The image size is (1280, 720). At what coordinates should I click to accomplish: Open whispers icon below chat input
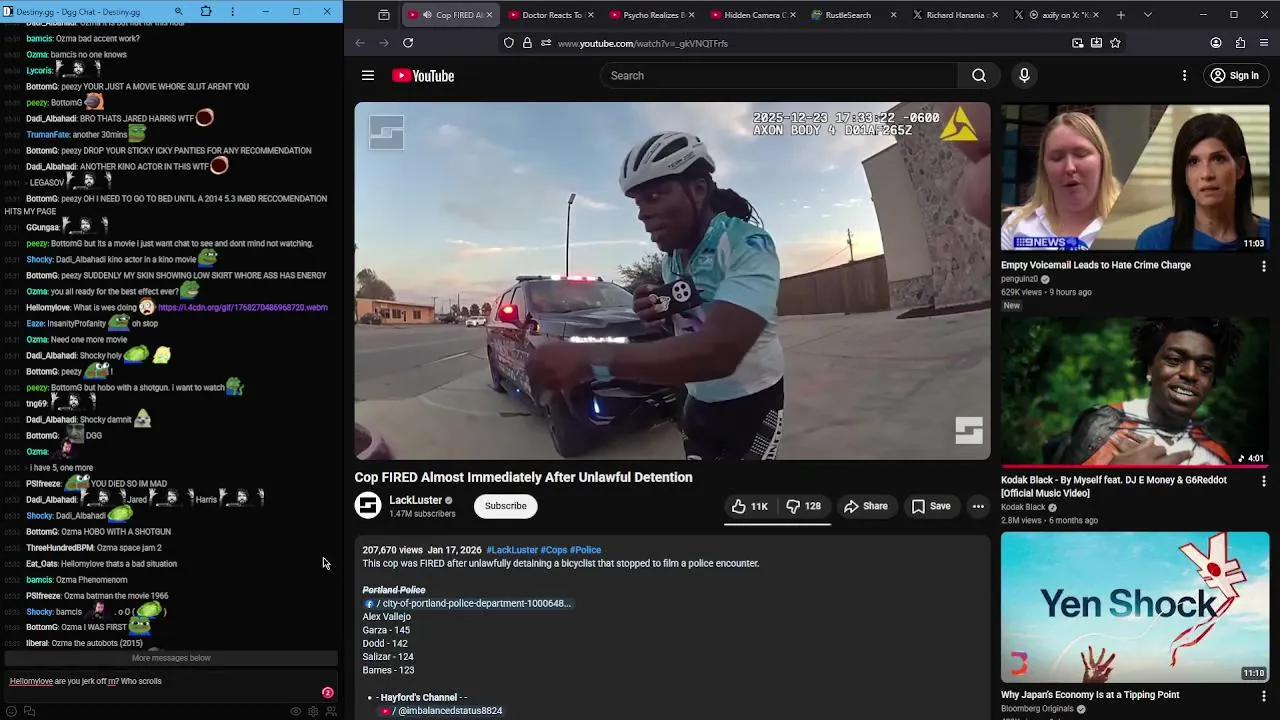(x=29, y=711)
